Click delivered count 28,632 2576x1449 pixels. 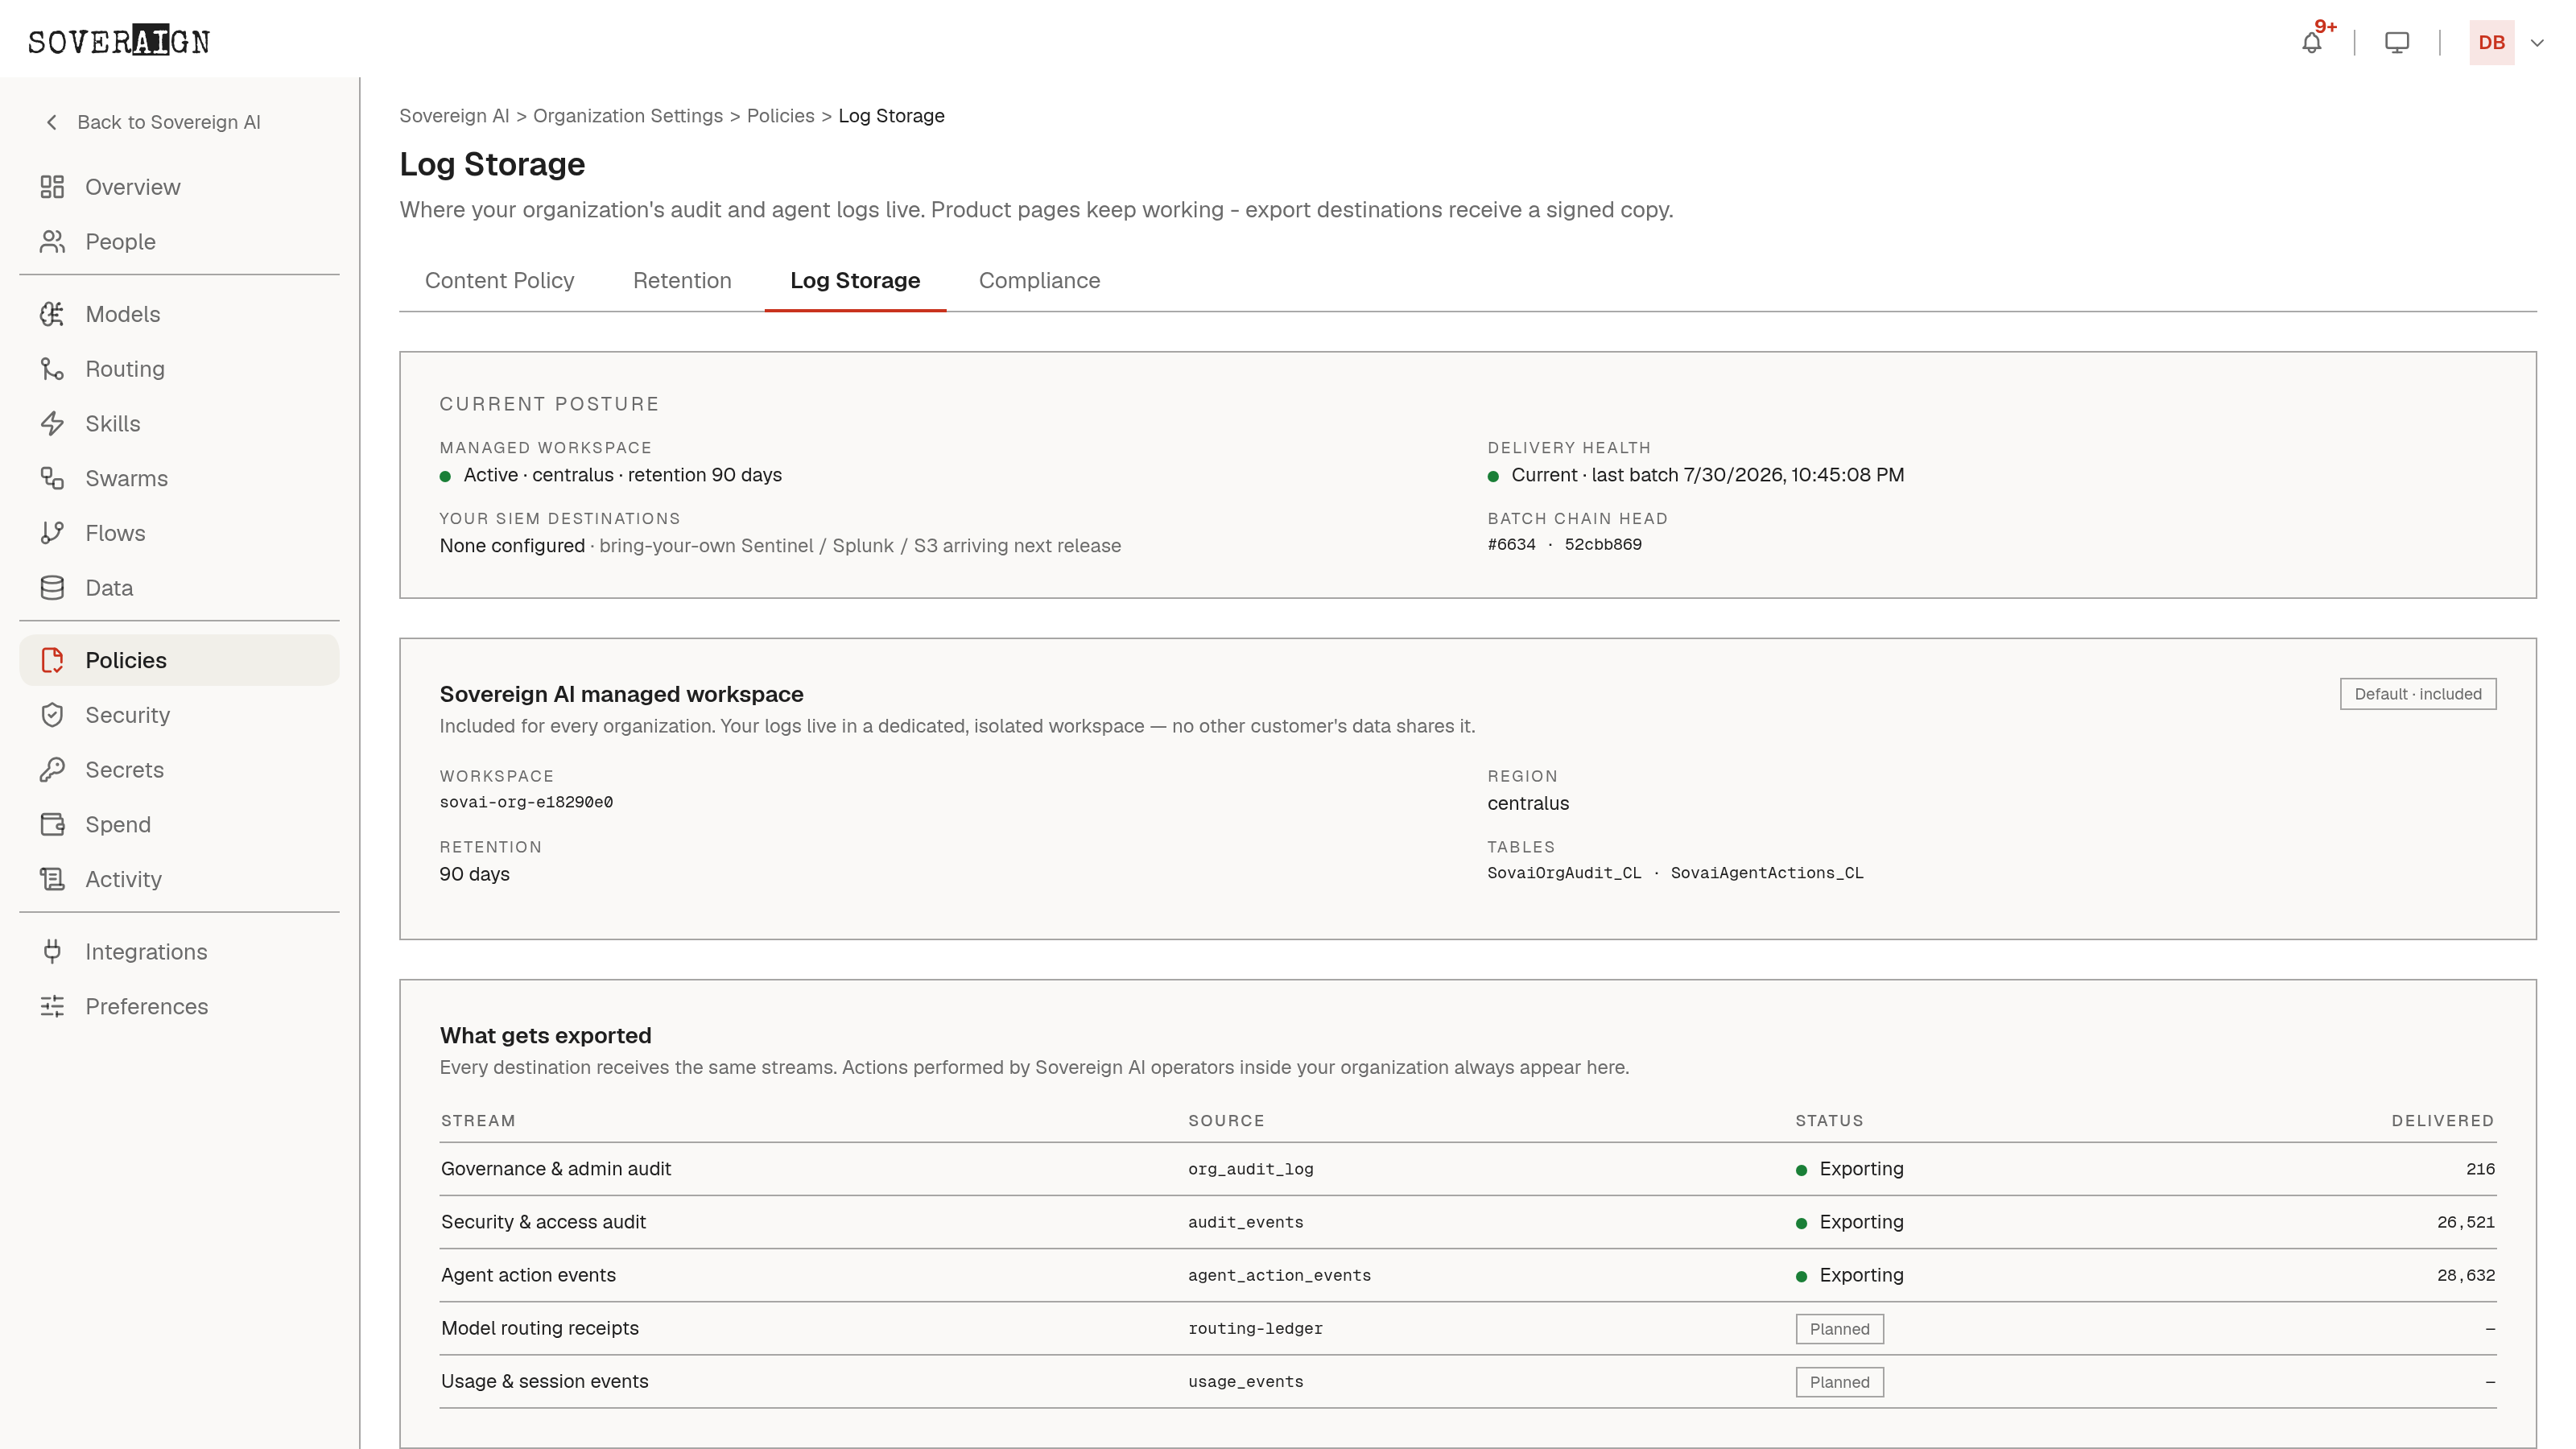[2465, 1275]
